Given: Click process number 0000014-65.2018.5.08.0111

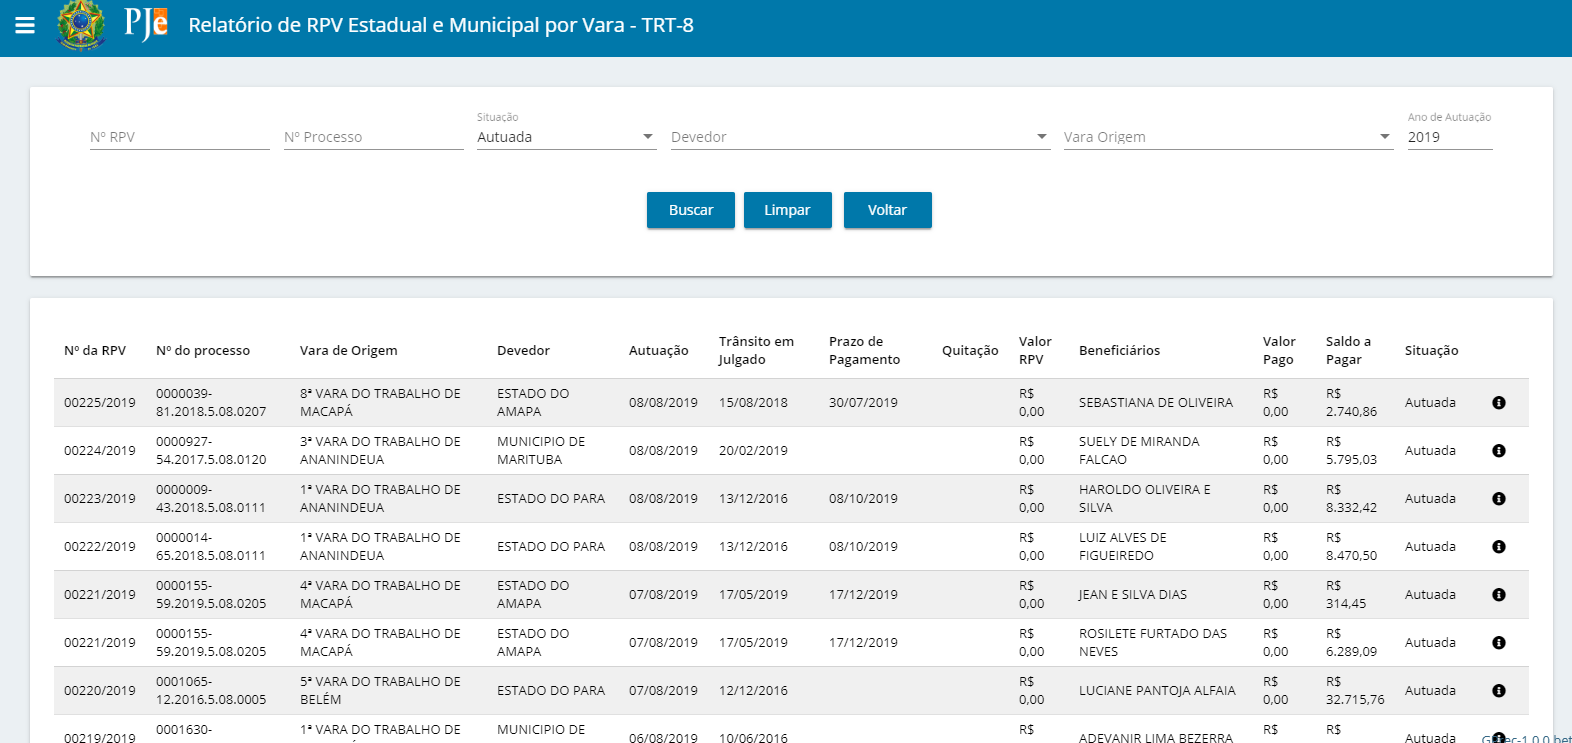Looking at the screenshot, I should [x=211, y=547].
